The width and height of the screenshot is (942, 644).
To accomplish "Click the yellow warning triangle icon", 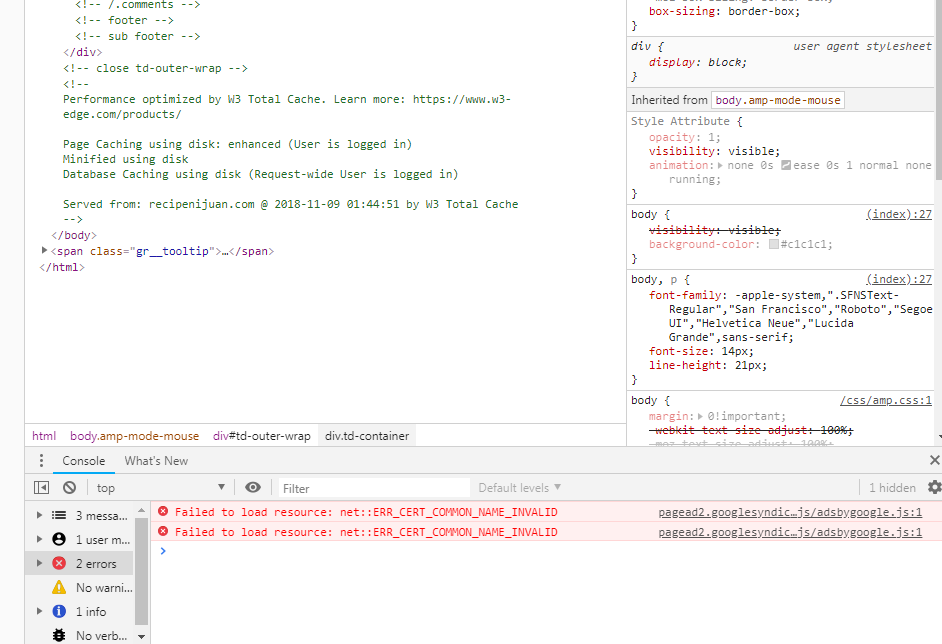I will tap(59, 588).
